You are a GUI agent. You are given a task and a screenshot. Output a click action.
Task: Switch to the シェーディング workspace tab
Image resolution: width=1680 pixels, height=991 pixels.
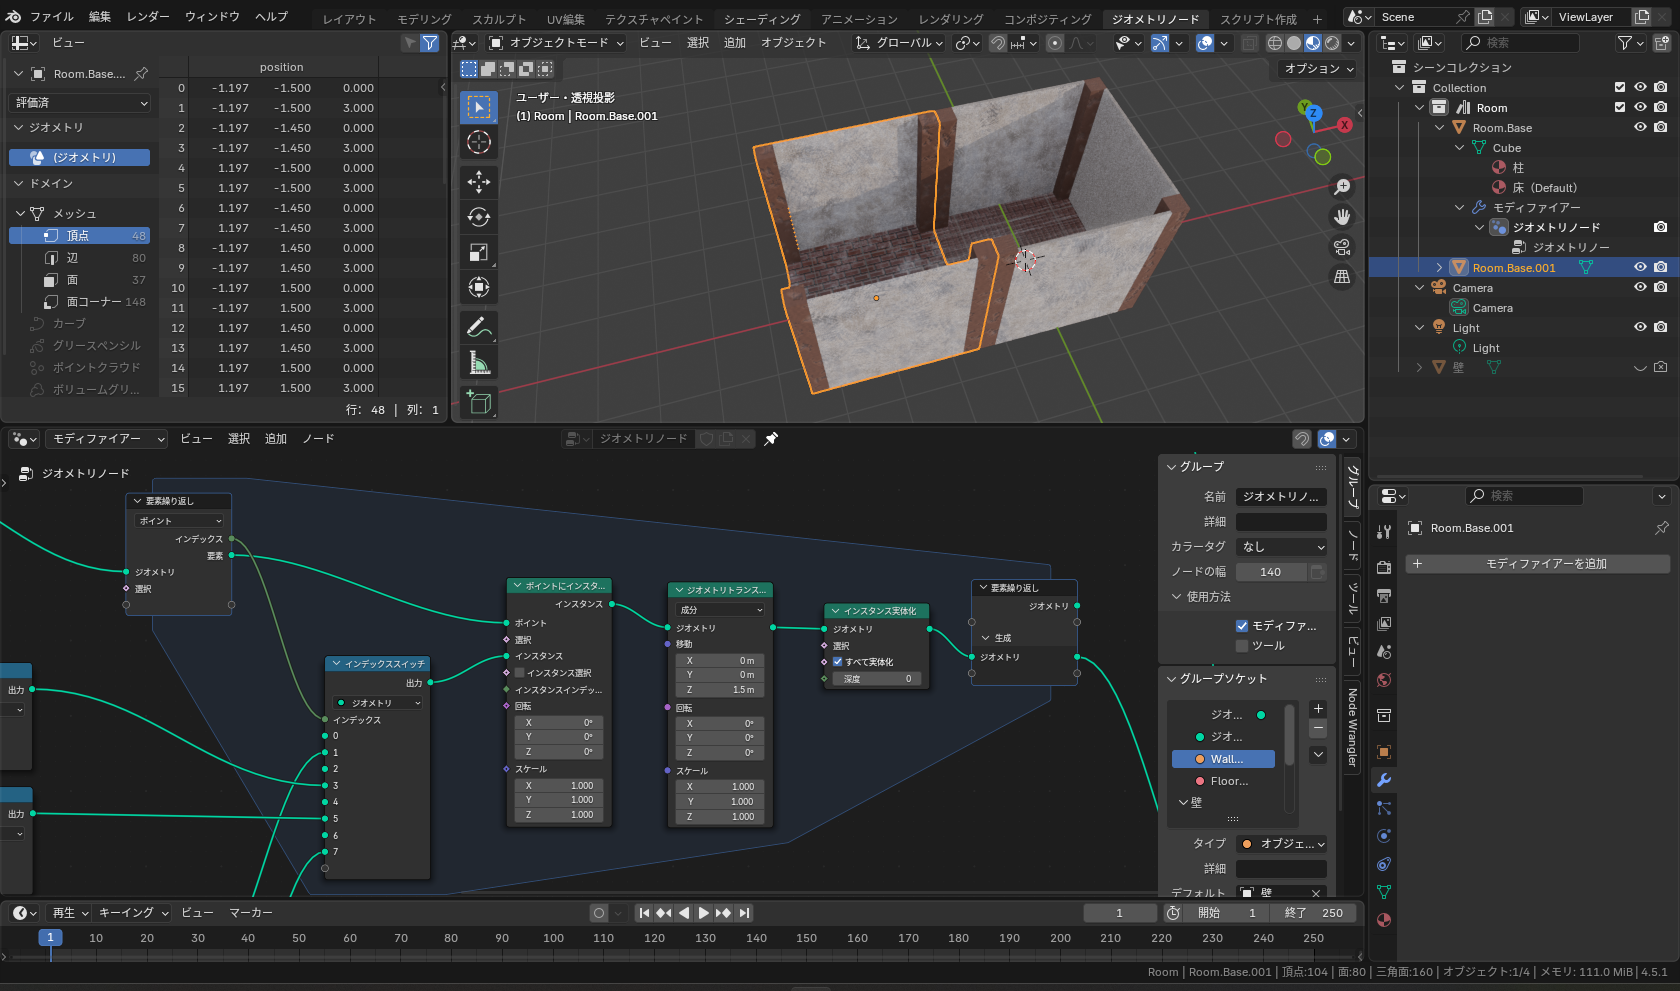pos(762,19)
